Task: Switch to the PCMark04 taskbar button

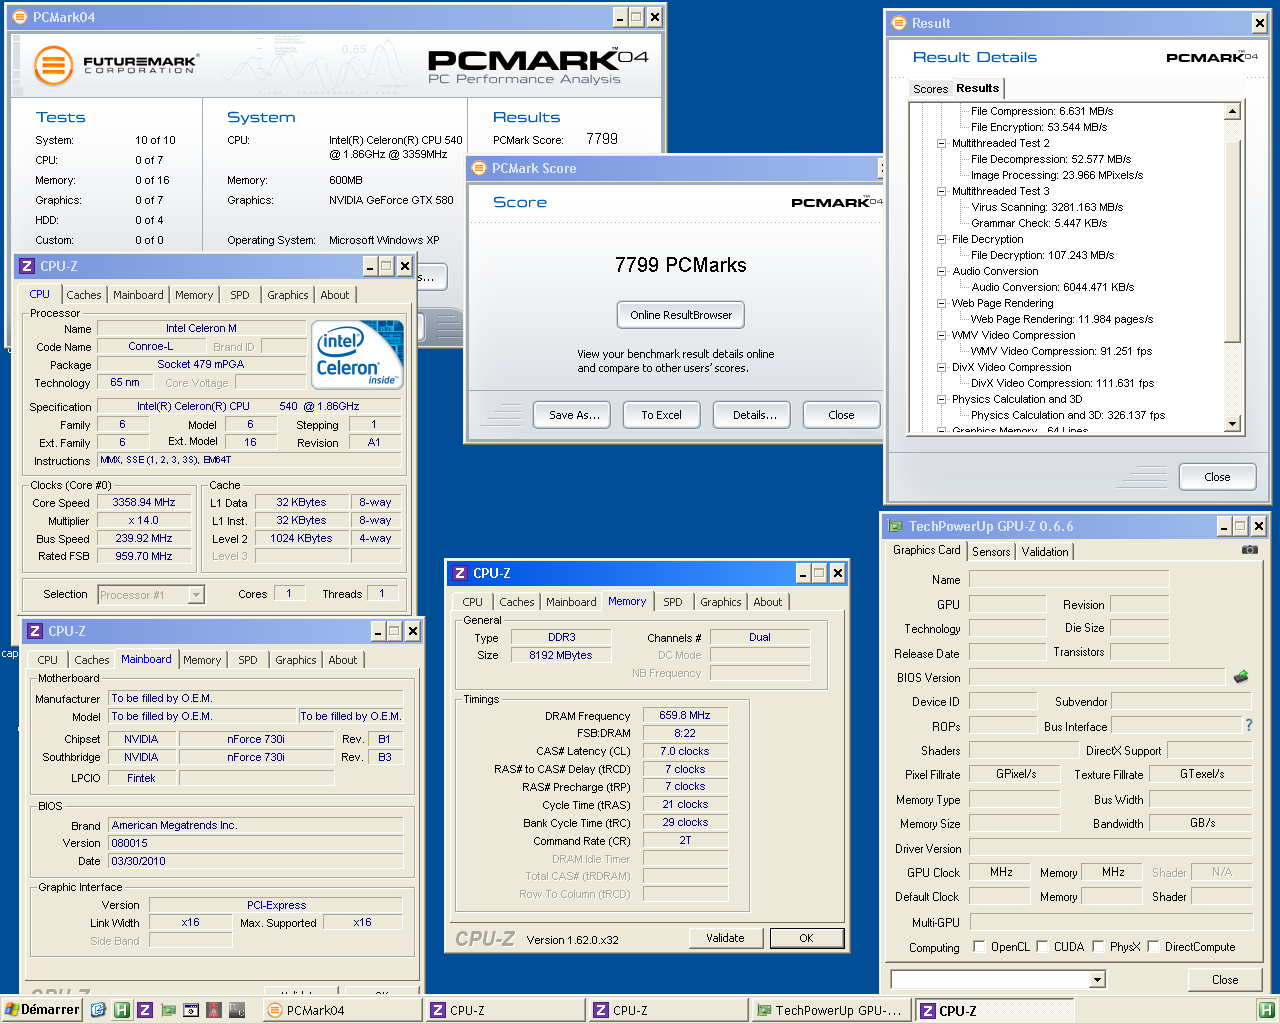Action: pos(342,1010)
